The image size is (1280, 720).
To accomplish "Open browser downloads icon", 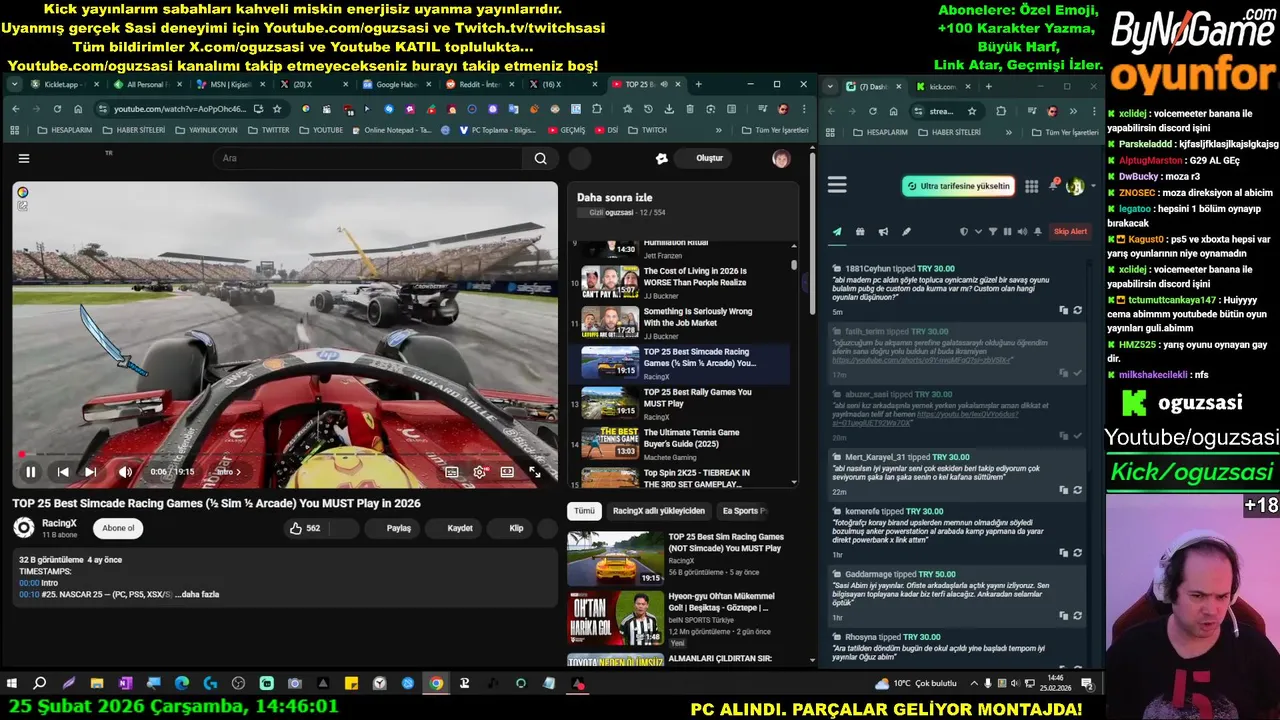I will (668, 109).
